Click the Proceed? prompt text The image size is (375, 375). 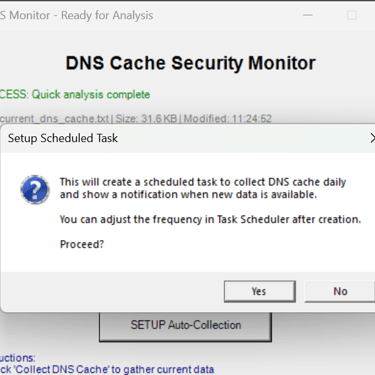(82, 244)
